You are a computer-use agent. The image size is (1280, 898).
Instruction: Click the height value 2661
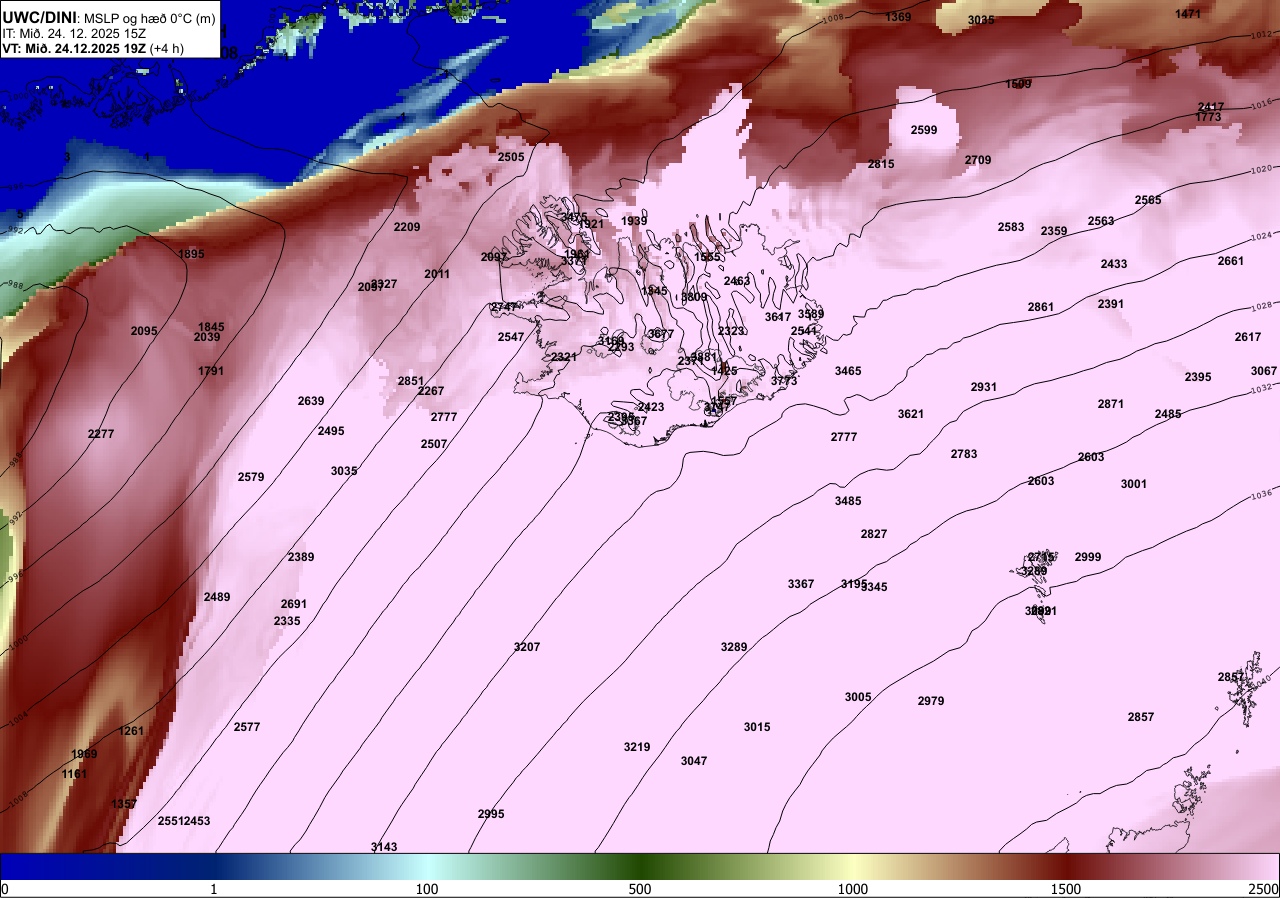coord(1231,261)
